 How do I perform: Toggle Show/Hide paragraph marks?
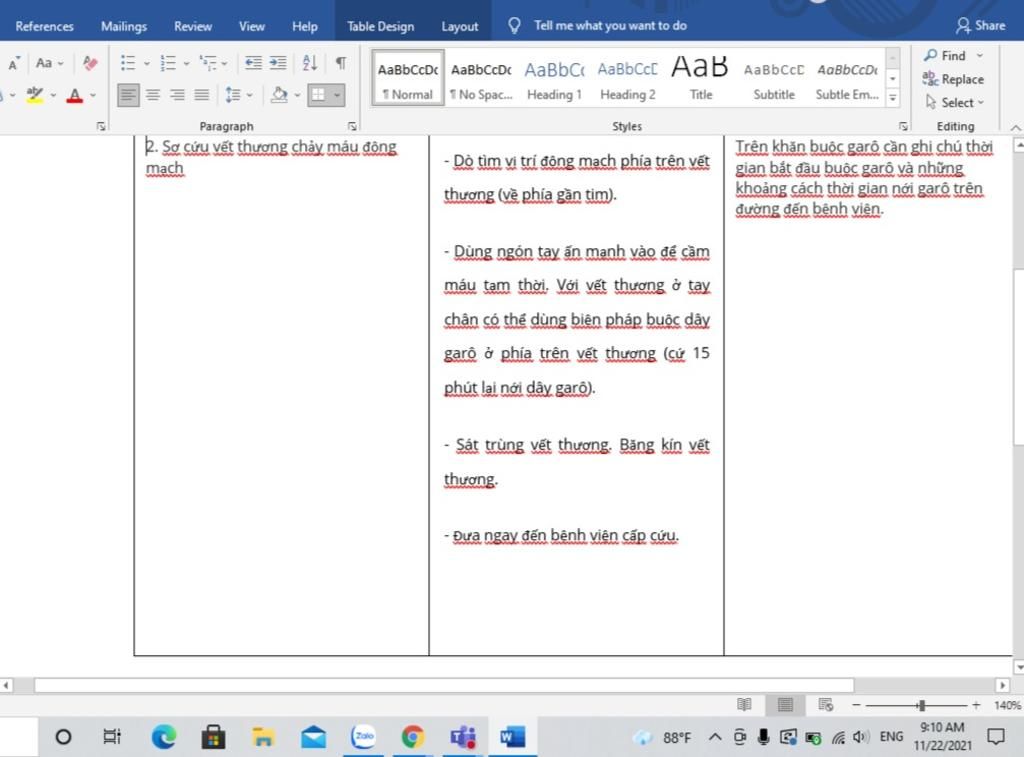tap(340, 63)
